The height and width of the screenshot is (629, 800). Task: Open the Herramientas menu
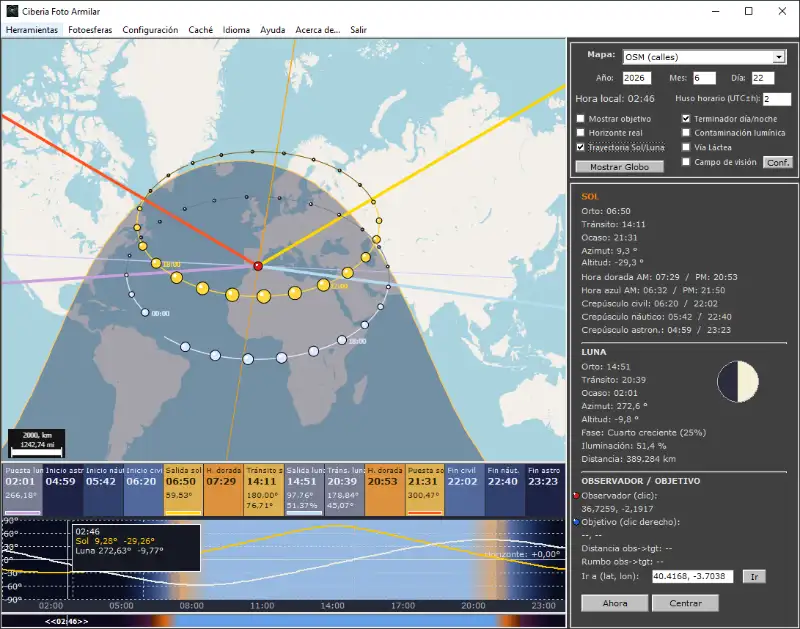tap(32, 30)
